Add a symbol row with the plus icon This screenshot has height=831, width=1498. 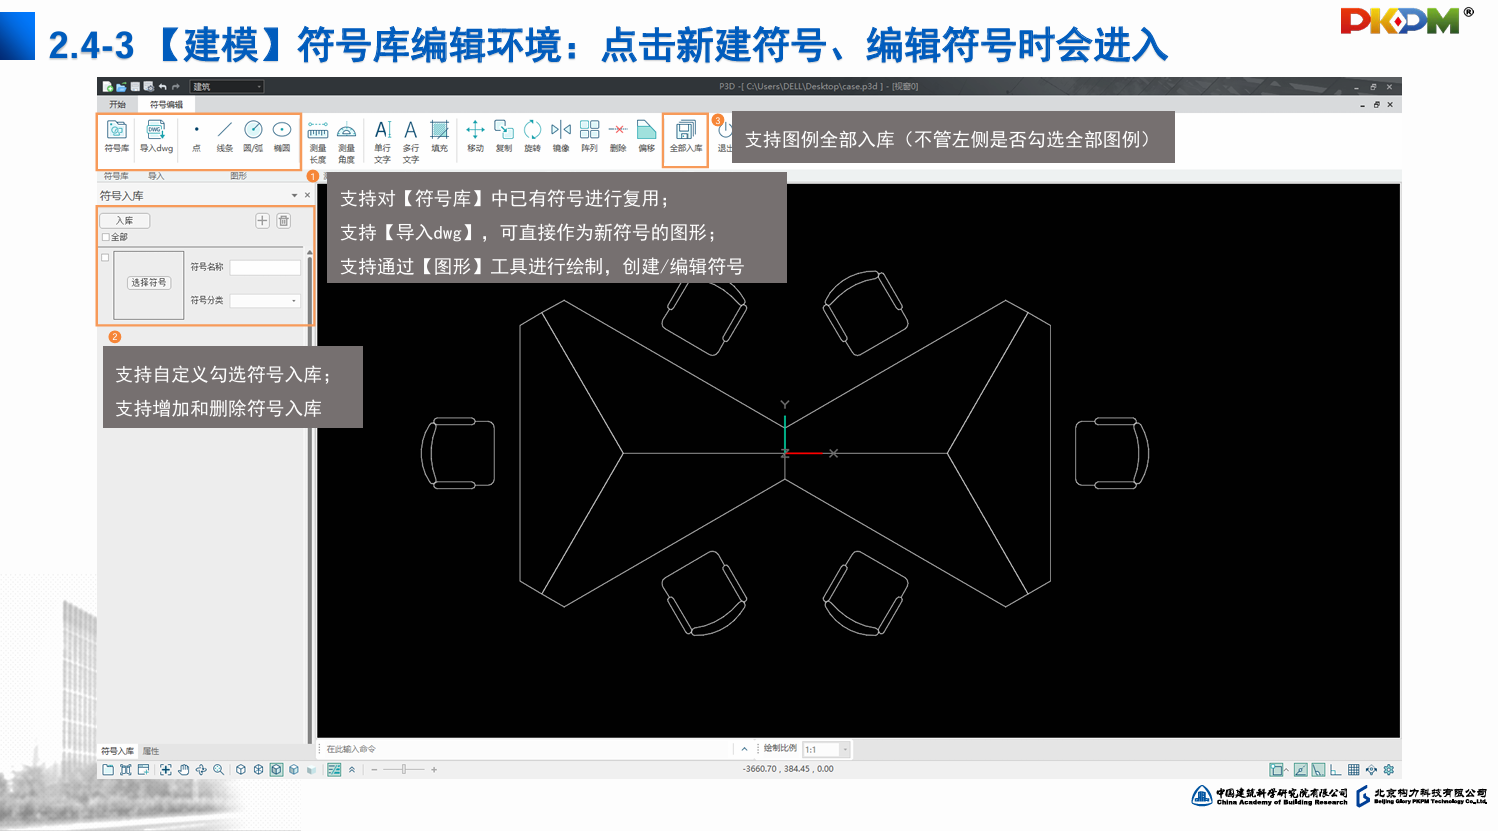(262, 221)
